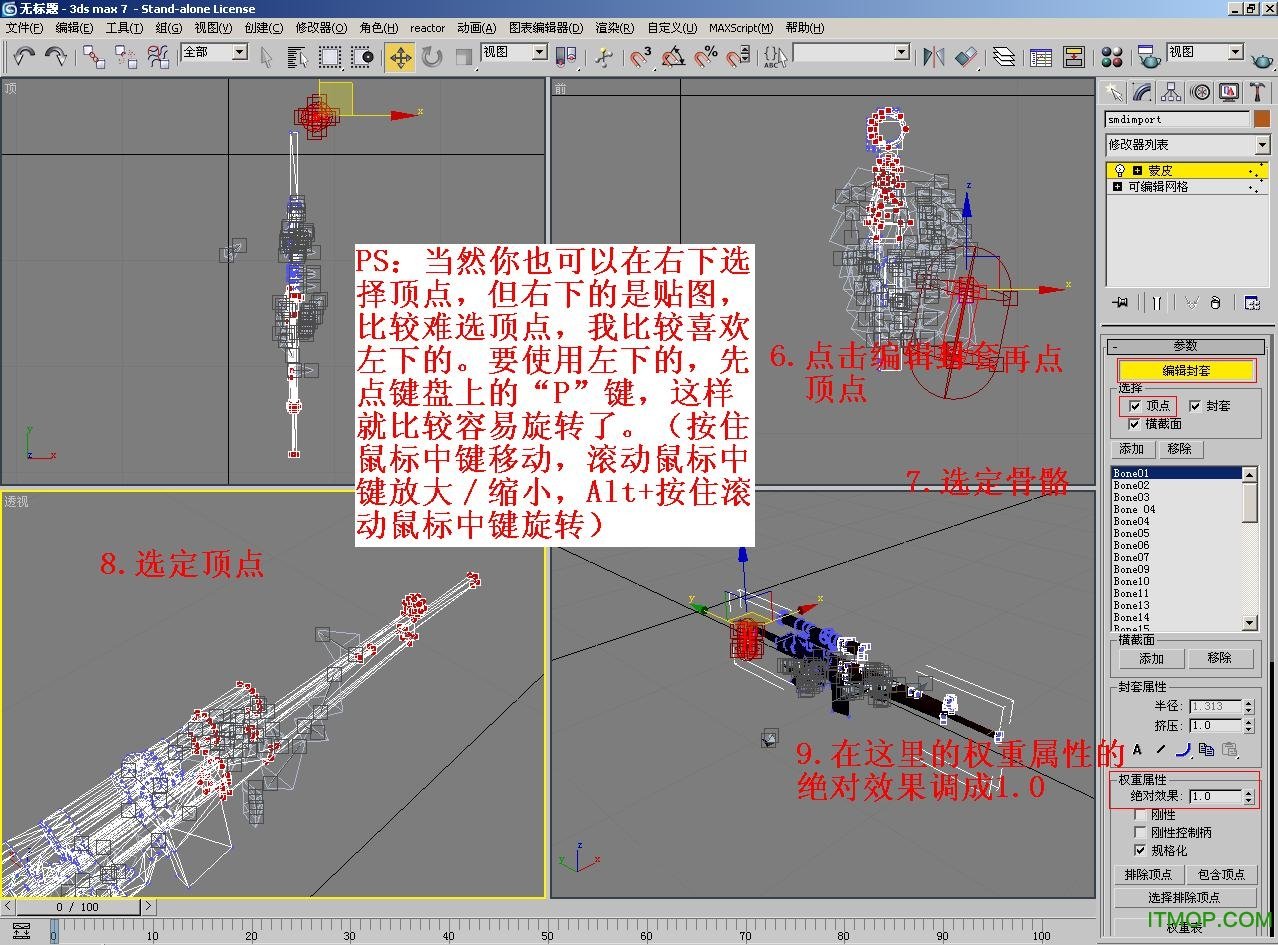Viewport: 1278px width, 945px height.
Task: Open the Layer Manager icon
Action: 1003,57
